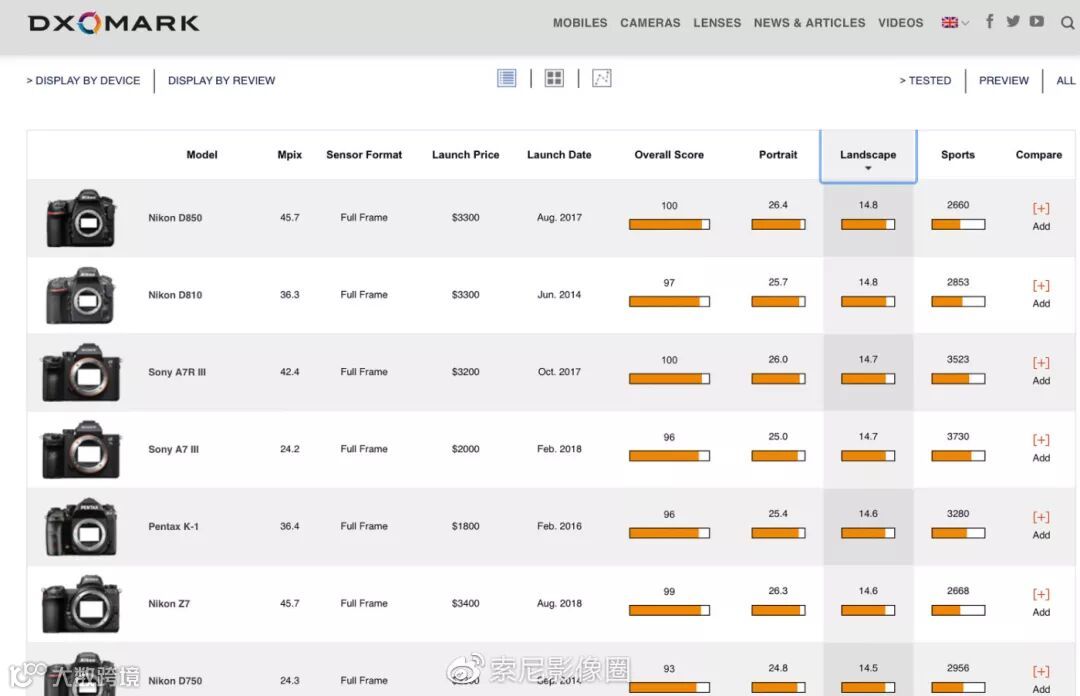Open DXOMARK Facebook page icon
Image resolution: width=1080 pixels, height=696 pixels.
tap(989, 21)
